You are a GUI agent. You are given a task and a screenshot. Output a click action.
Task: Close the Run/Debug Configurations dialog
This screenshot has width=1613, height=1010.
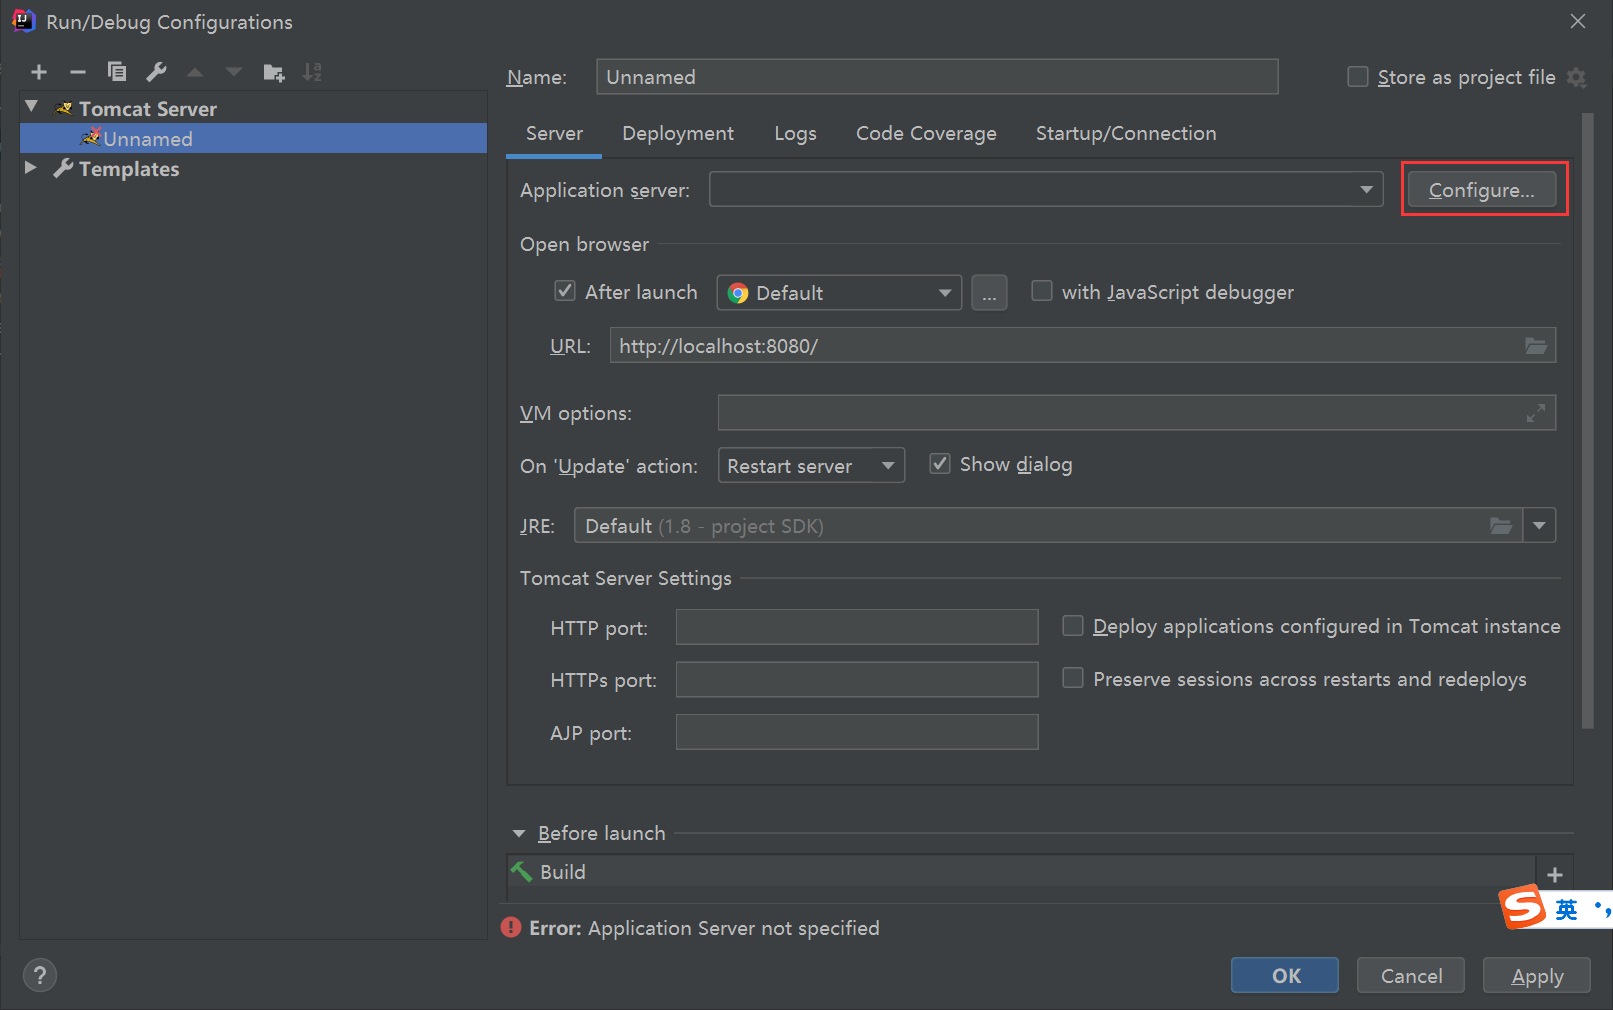(x=1578, y=21)
